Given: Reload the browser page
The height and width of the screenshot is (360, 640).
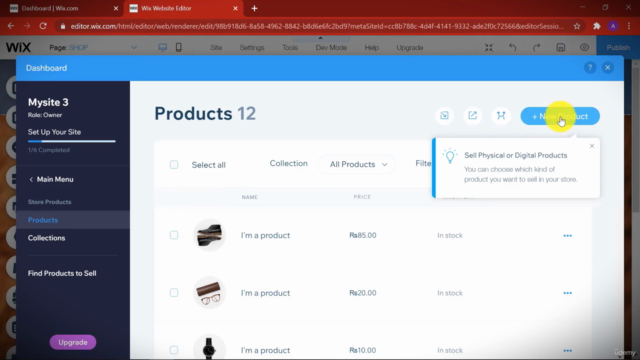Looking at the screenshot, I should pos(43,26).
